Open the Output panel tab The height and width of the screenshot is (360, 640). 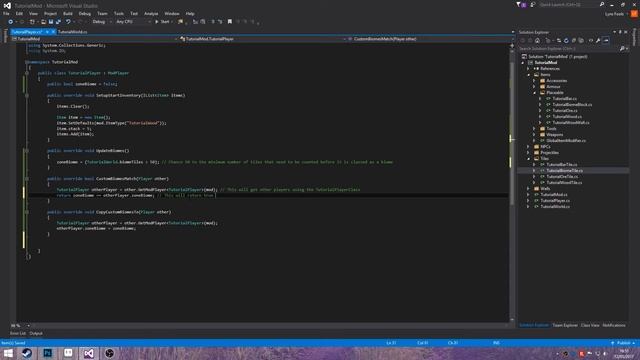click(x=36, y=333)
